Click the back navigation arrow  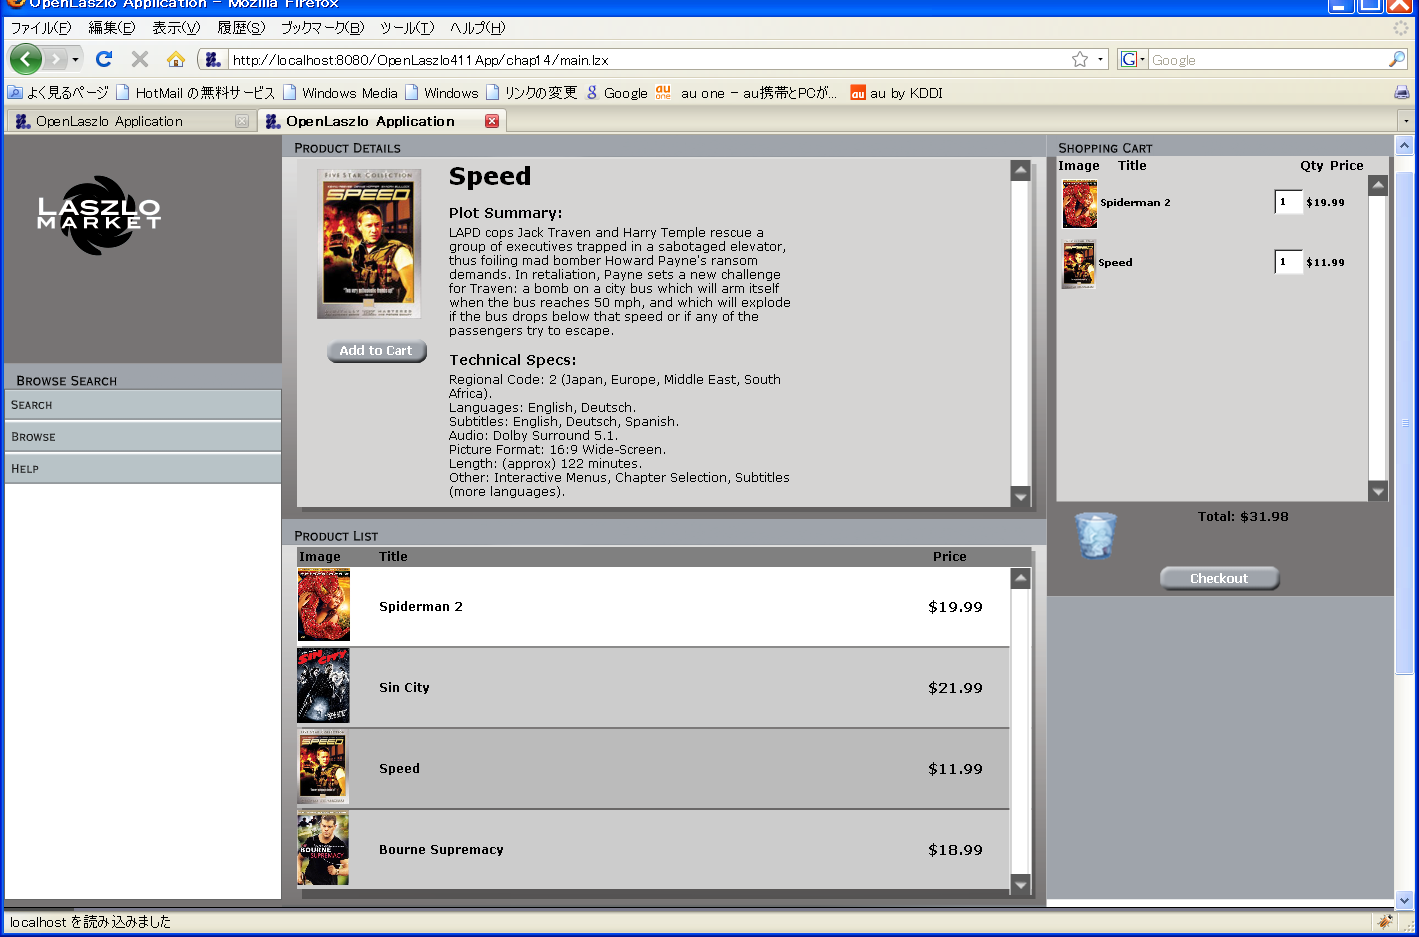27,59
